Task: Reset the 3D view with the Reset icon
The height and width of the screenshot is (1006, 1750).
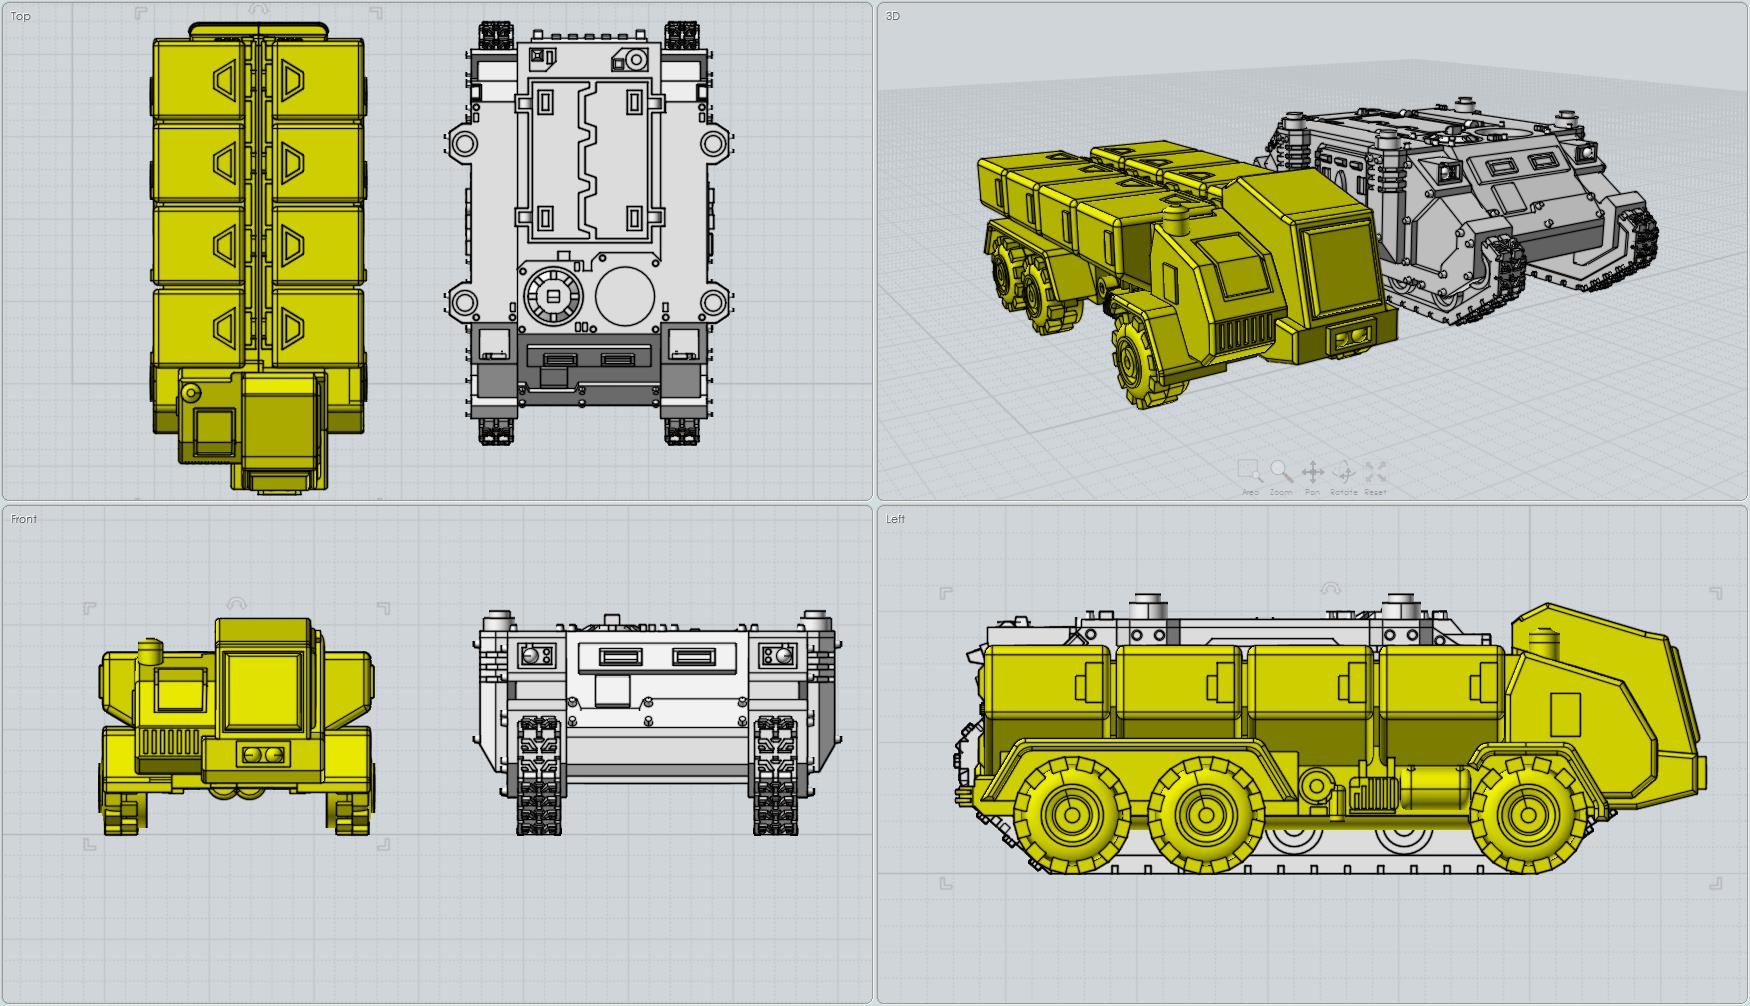Action: click(x=1375, y=472)
